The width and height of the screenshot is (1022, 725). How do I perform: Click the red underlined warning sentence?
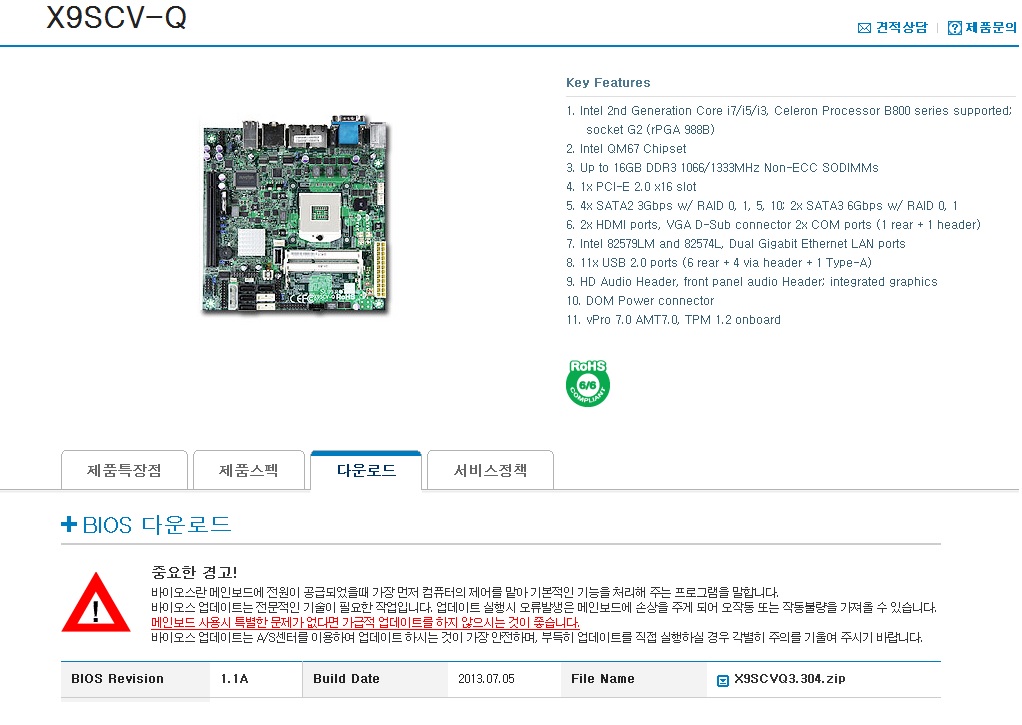pyautogui.click(x=365, y=623)
